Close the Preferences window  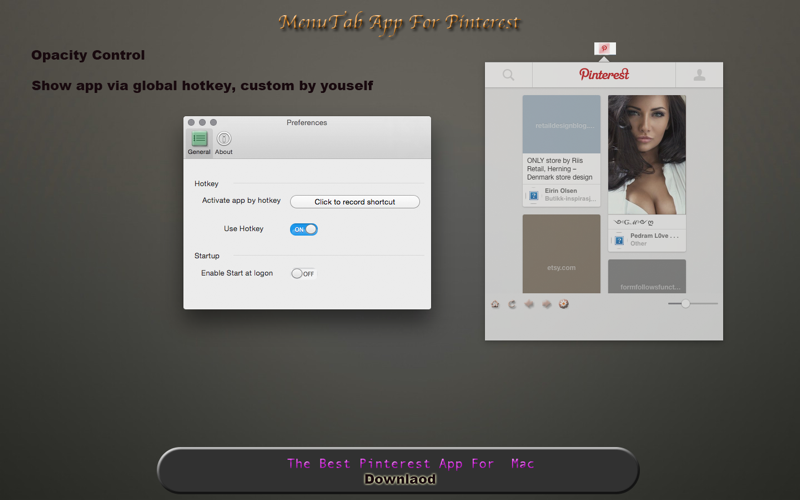click(191, 122)
